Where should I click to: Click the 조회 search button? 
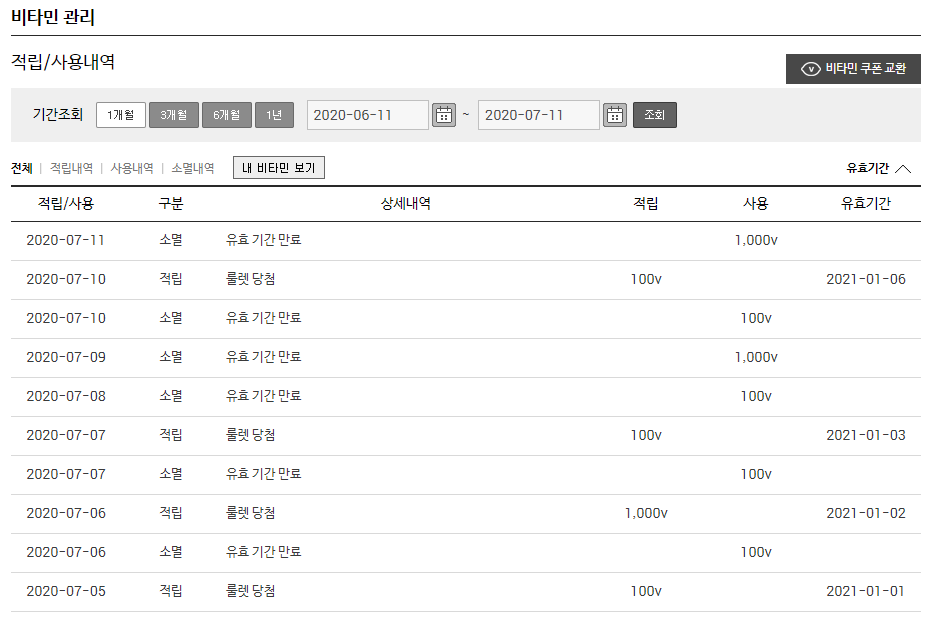pos(655,115)
